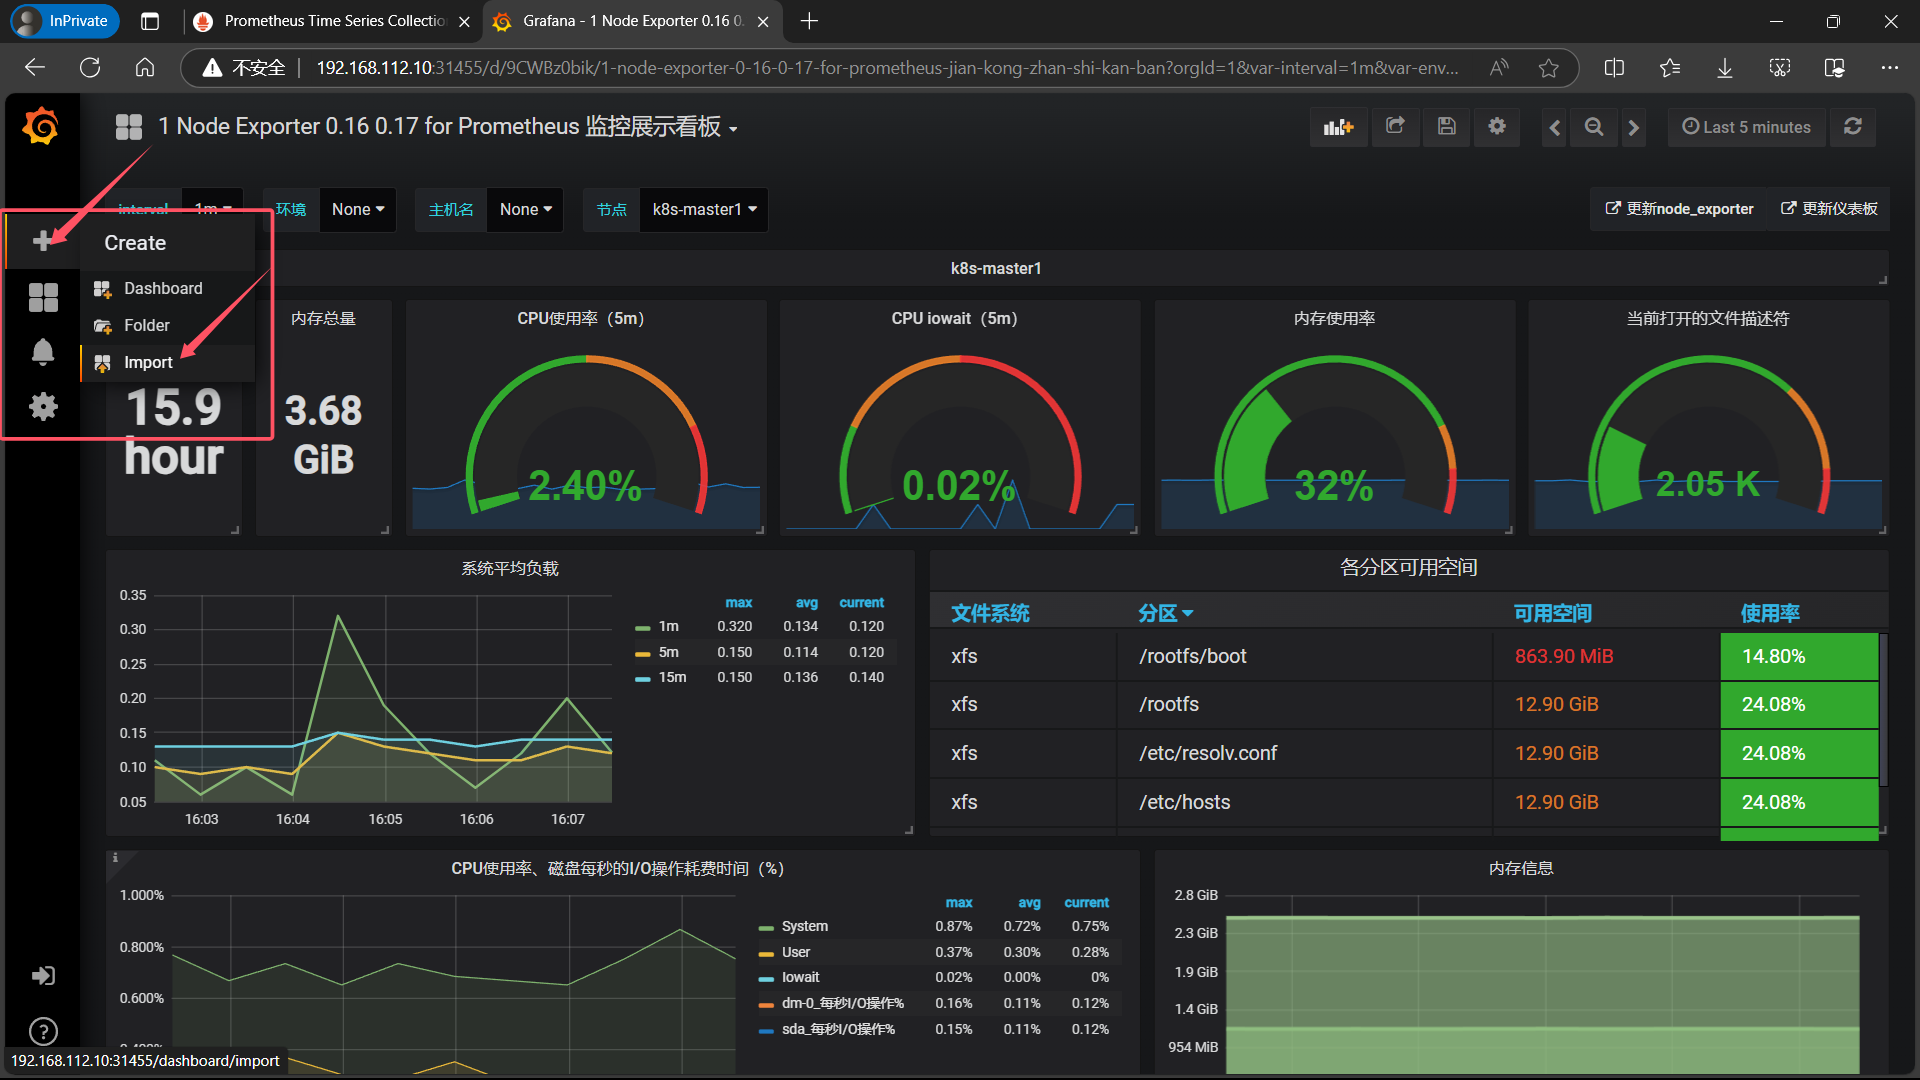Open the Last 5 minutes time picker
This screenshot has width=1920, height=1080.
coord(1747,127)
